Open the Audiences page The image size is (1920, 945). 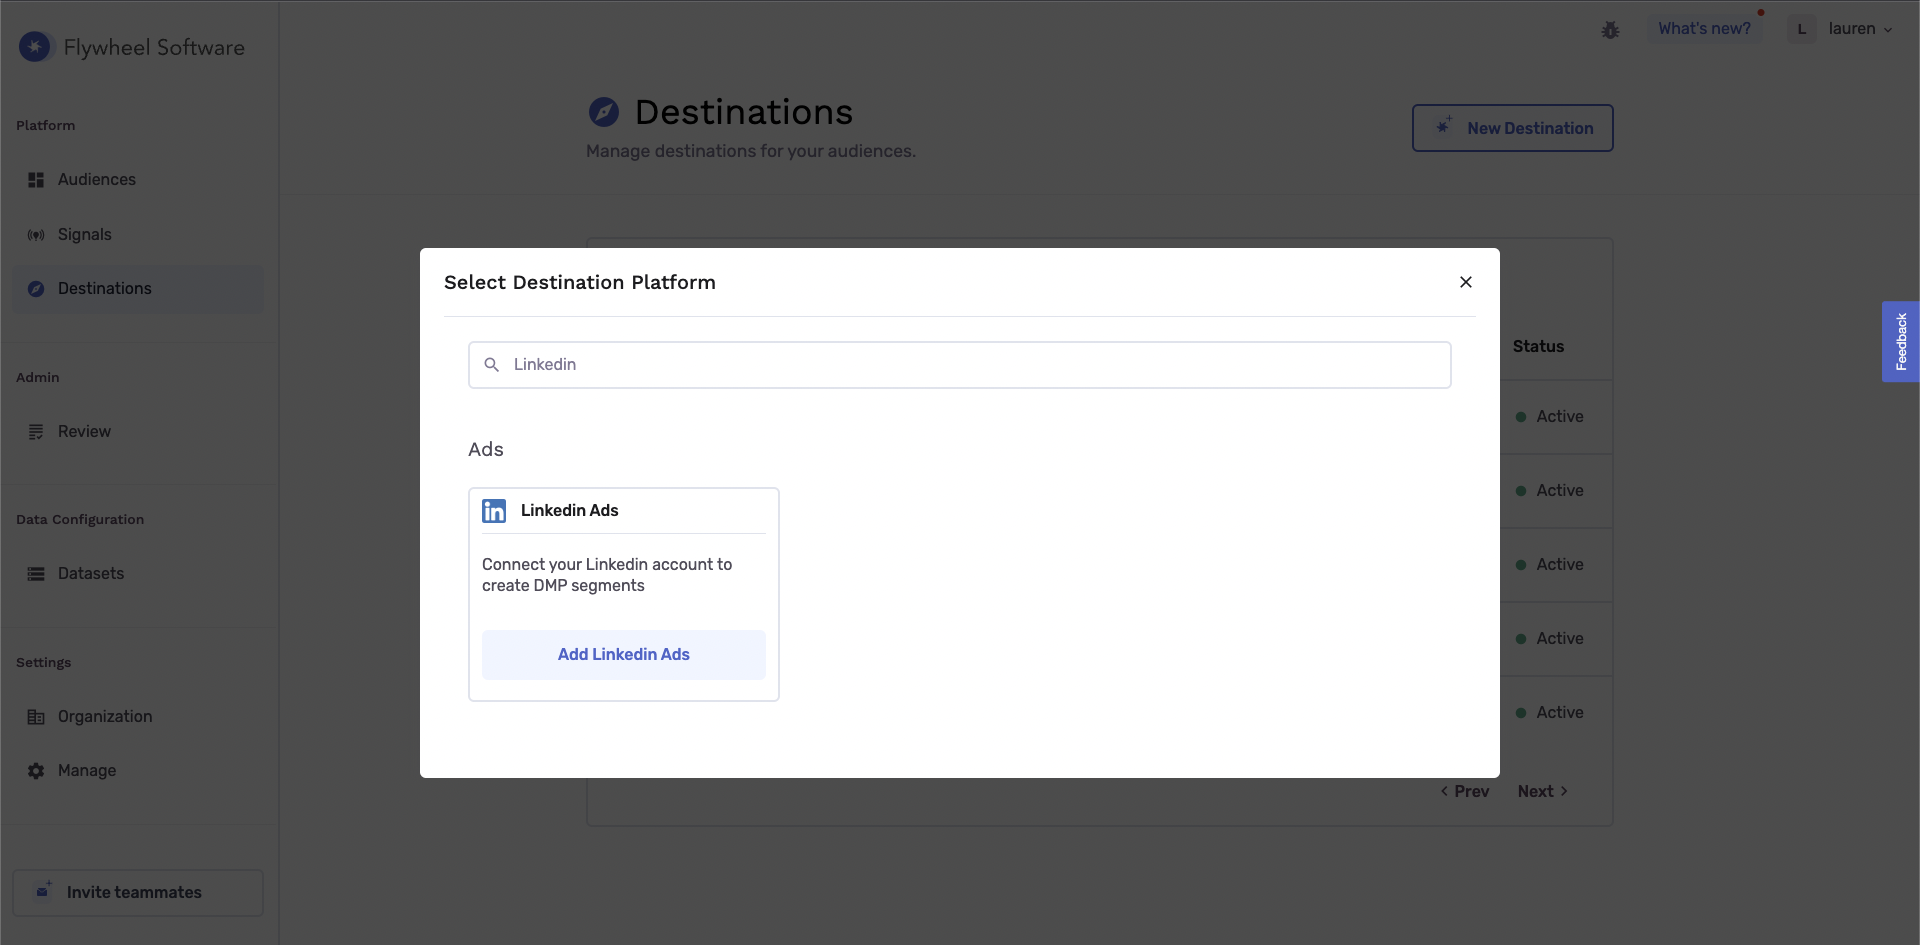tap(138, 180)
